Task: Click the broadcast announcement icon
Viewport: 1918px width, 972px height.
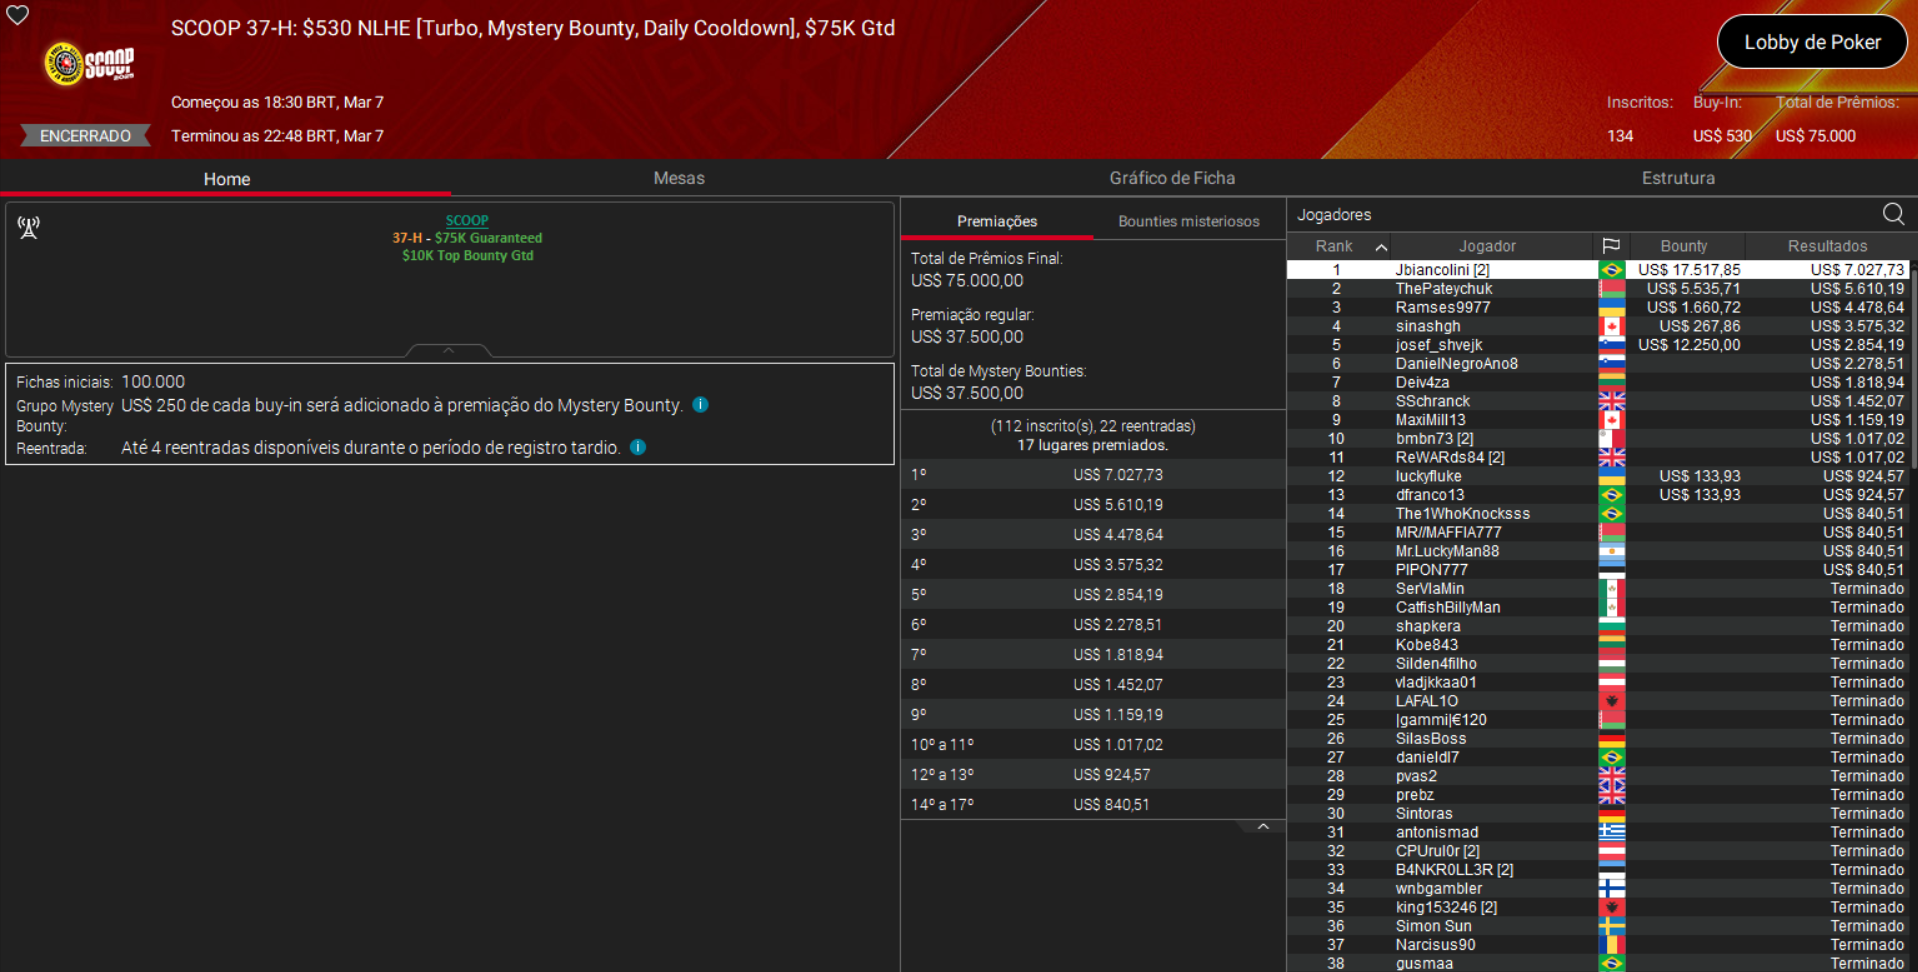Action: tap(28, 227)
